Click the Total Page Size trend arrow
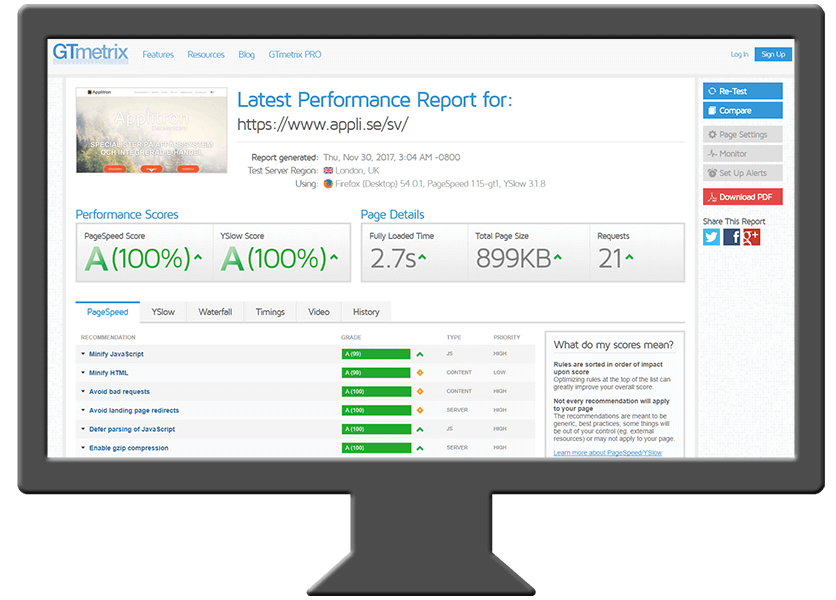This screenshot has width=836, height=600. point(557,257)
